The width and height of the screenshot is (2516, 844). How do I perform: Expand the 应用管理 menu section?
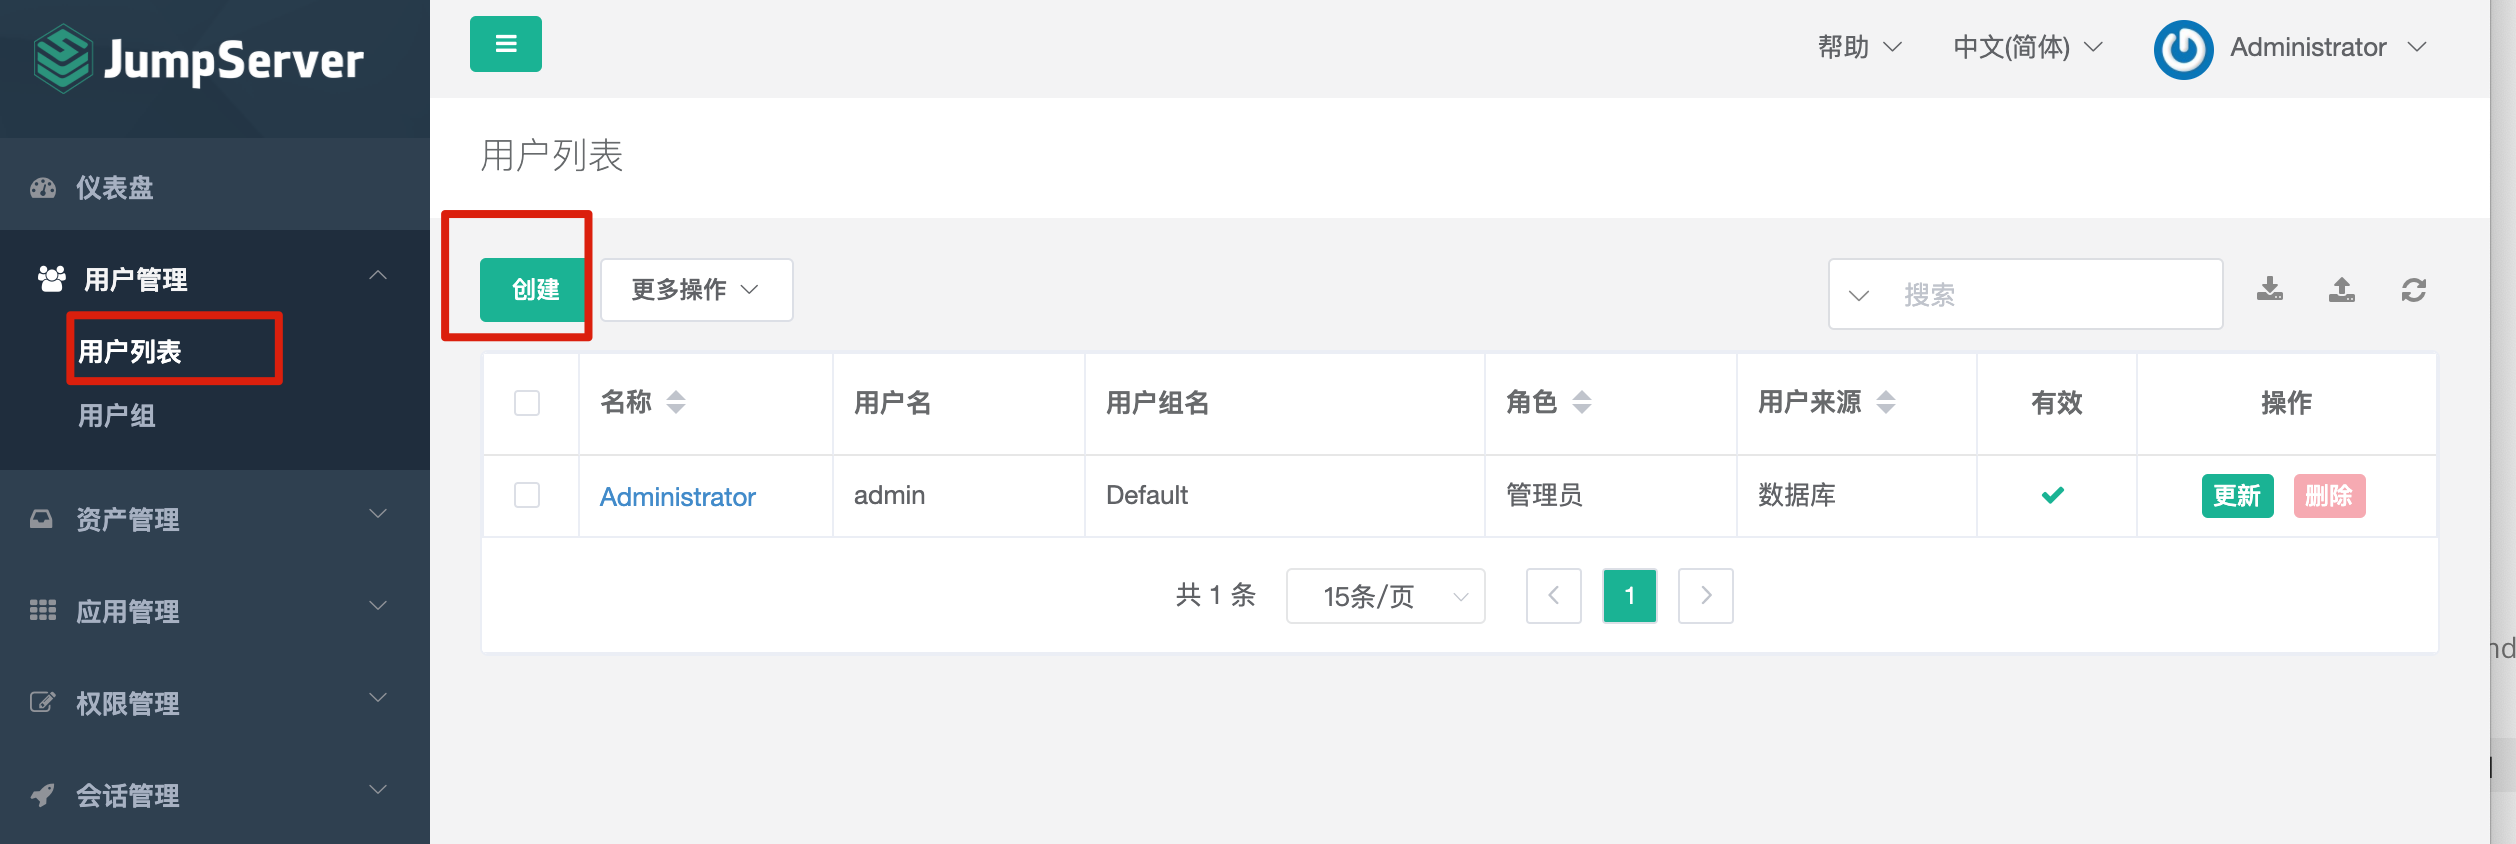215,611
